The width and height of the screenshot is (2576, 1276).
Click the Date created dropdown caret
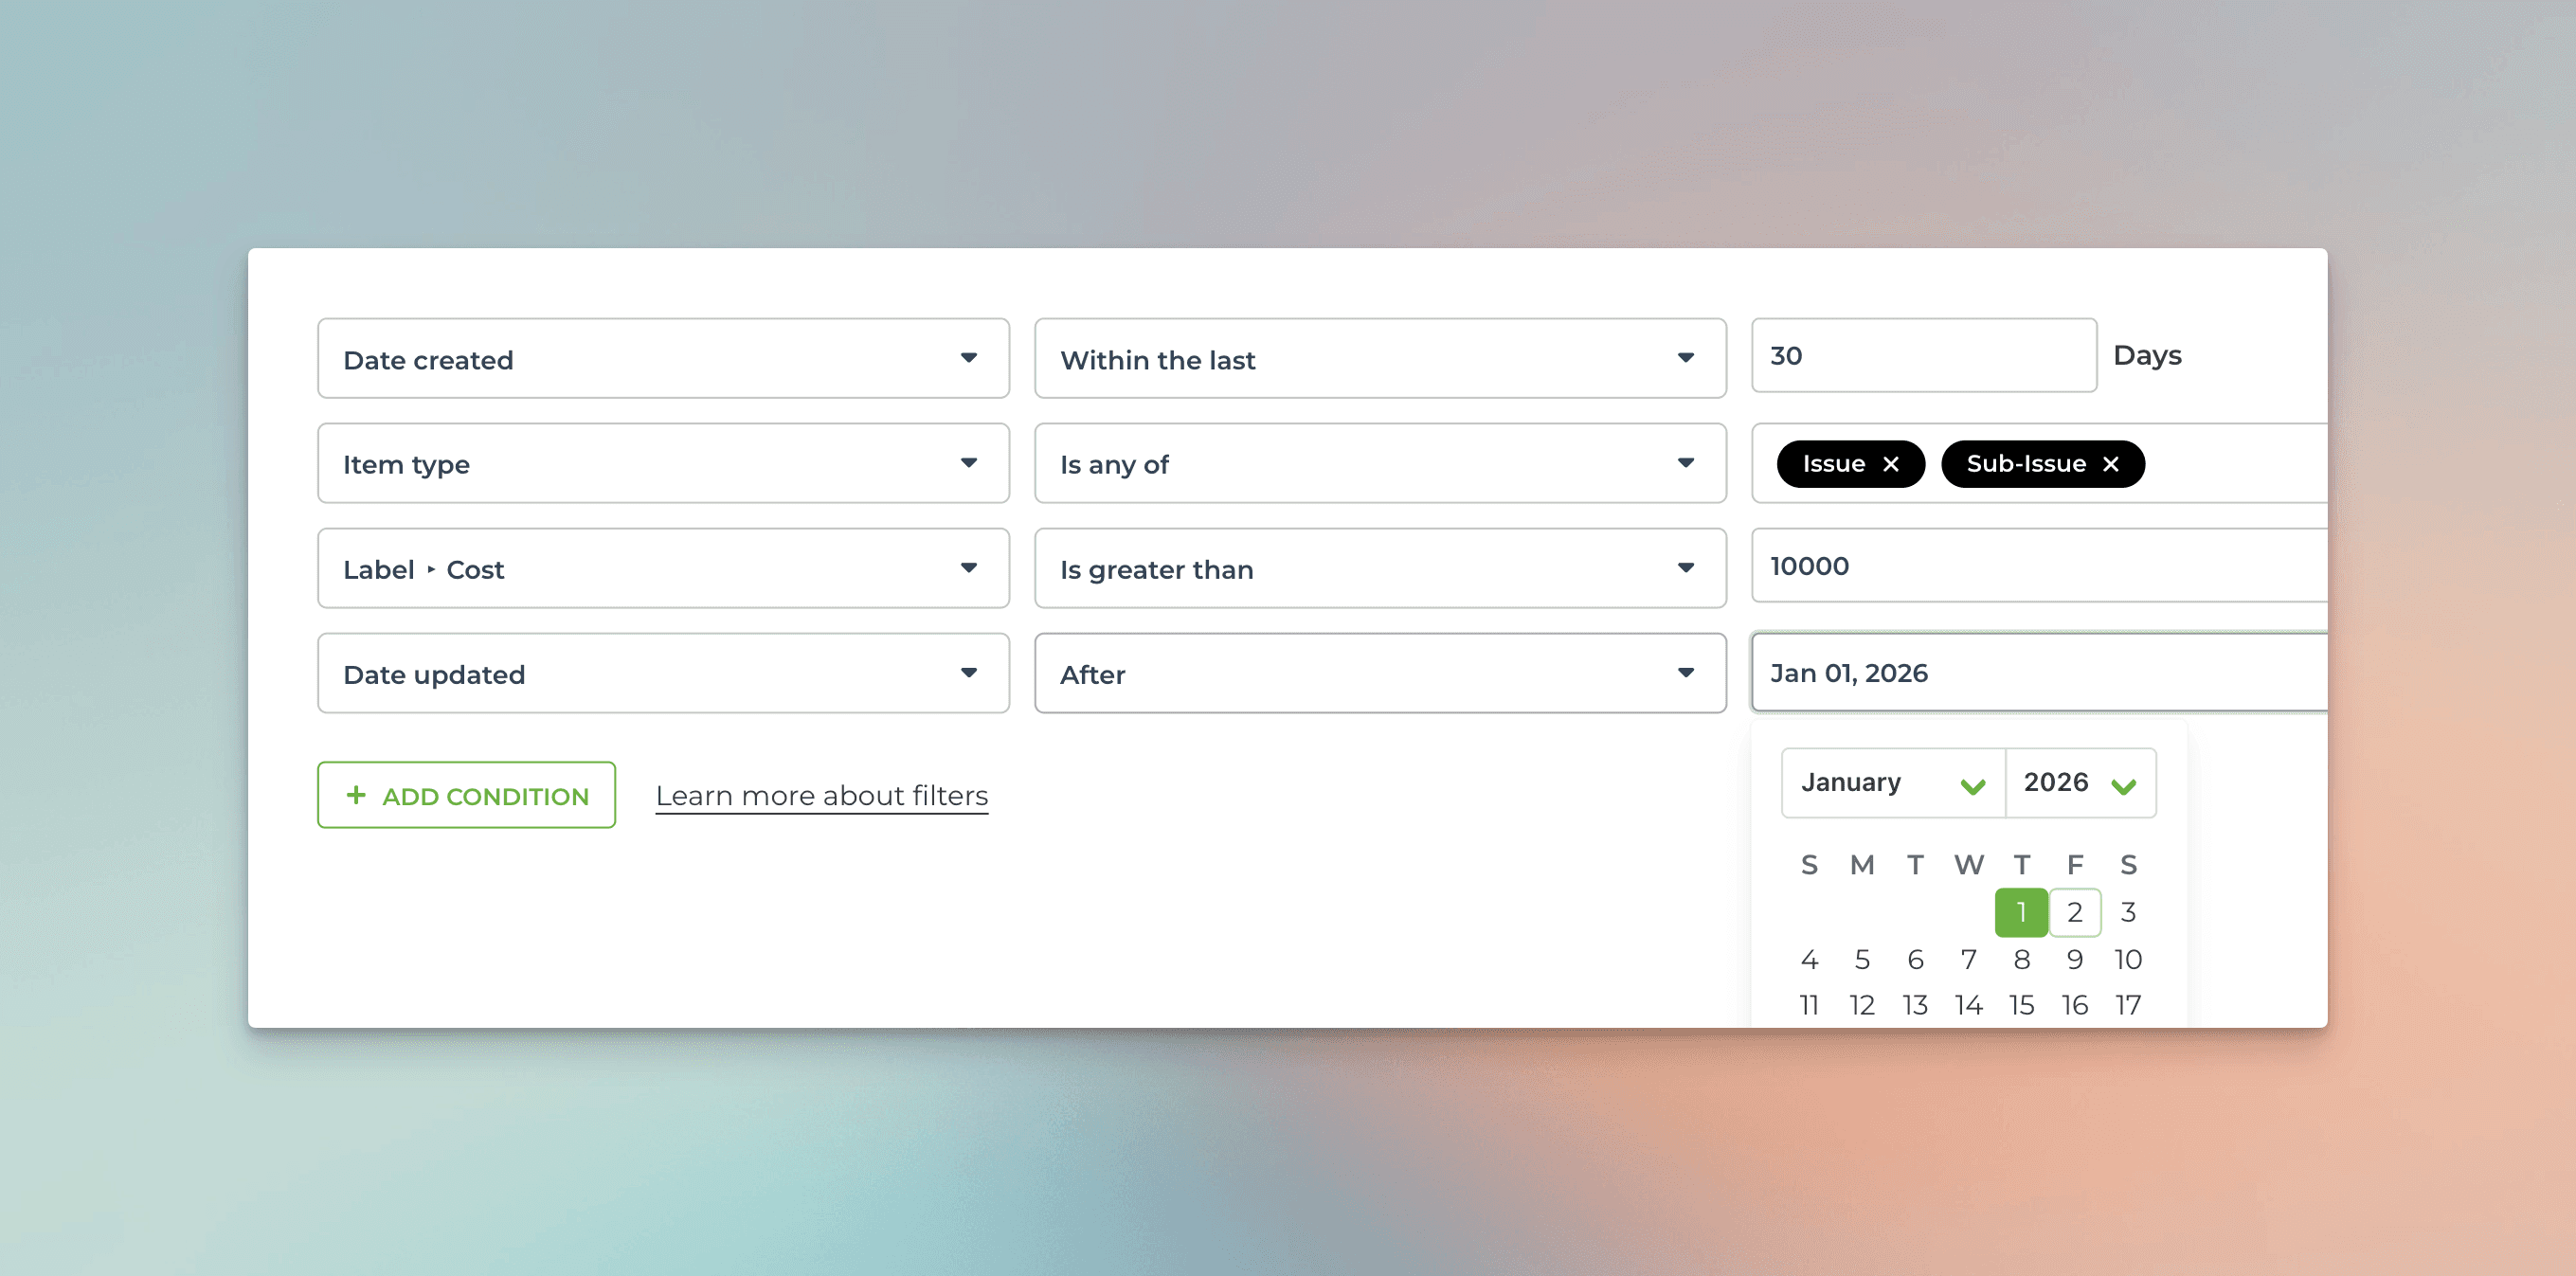click(x=969, y=358)
